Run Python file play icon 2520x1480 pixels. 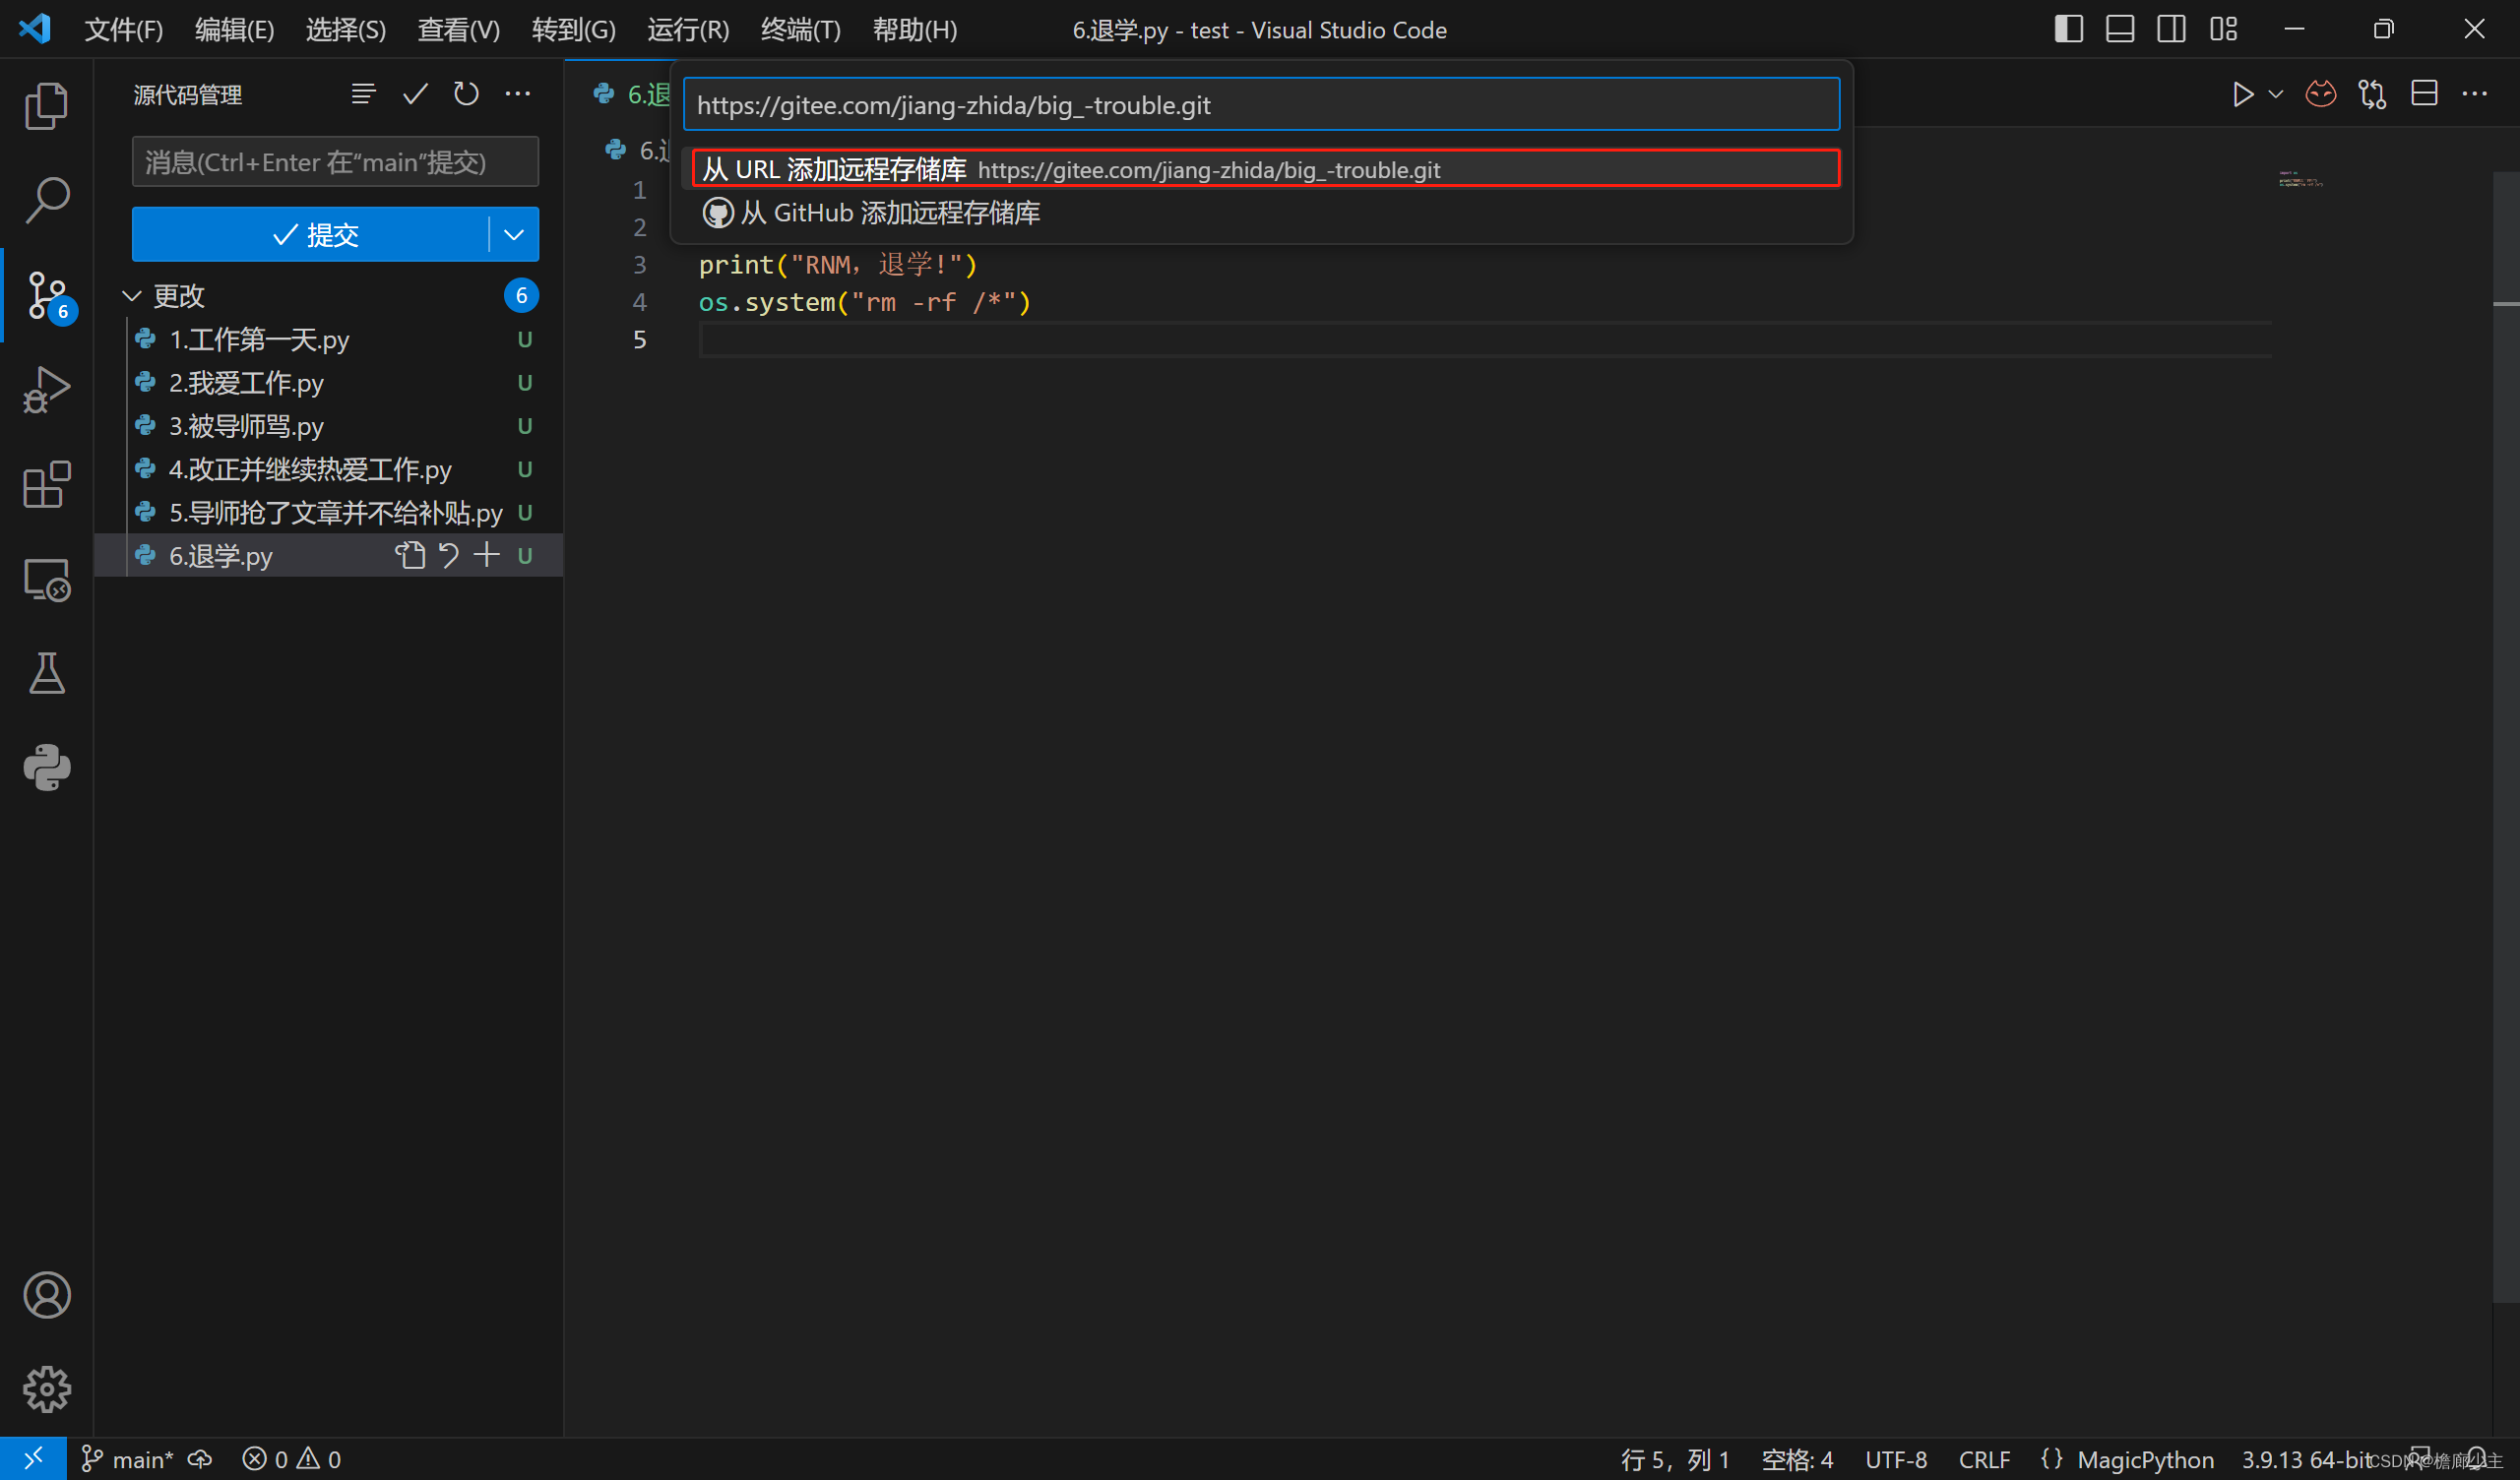tap(2243, 94)
